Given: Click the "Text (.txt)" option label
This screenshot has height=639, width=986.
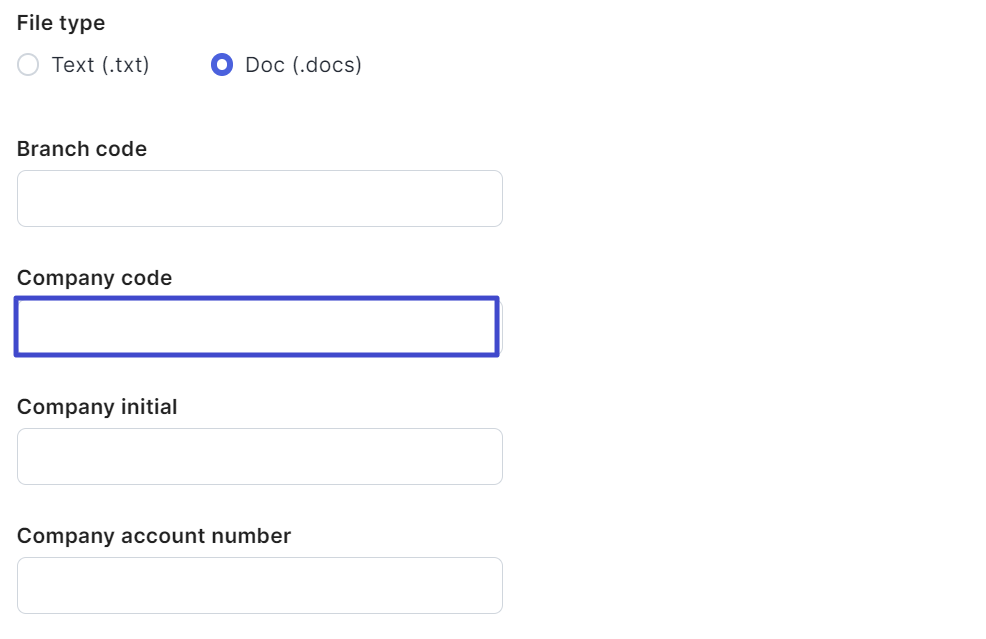Looking at the screenshot, I should point(100,65).
